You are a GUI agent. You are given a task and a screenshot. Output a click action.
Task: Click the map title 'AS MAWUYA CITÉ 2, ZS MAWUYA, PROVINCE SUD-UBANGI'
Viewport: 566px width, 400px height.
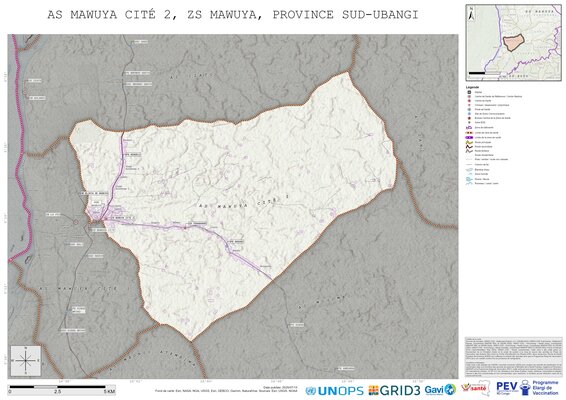tap(233, 15)
